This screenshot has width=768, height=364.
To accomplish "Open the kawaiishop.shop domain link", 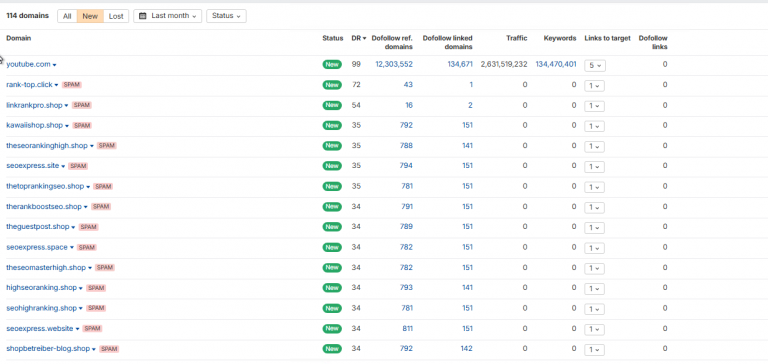I will pos(34,125).
